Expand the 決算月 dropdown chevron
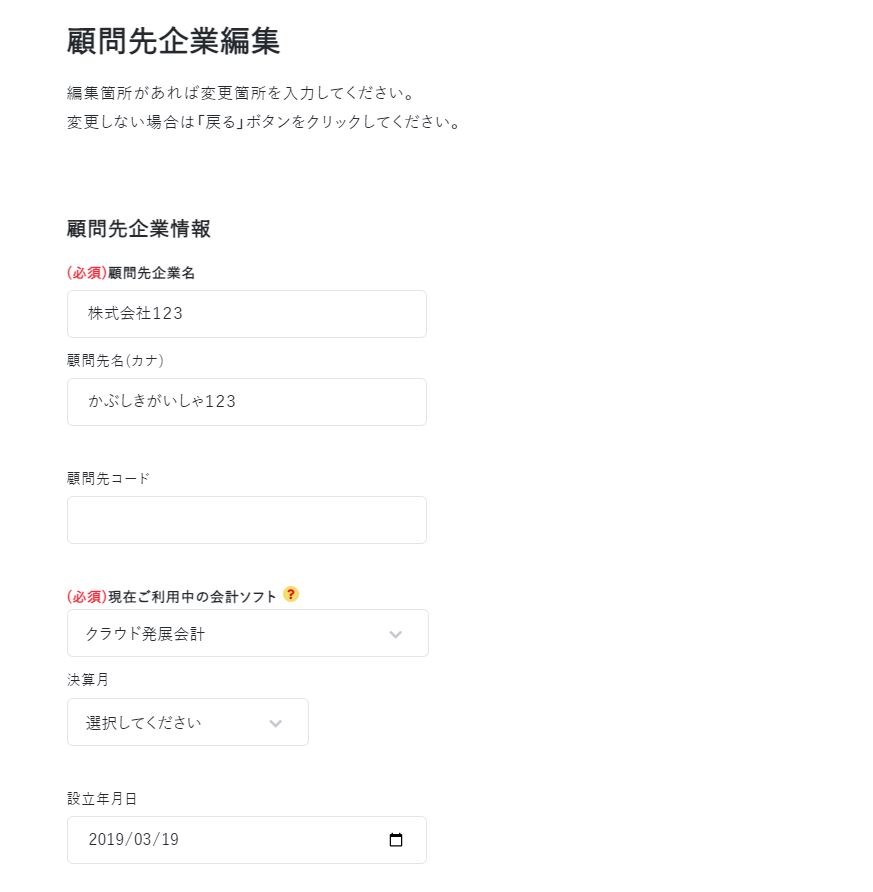Screen dimensions: 873x892 tap(276, 723)
